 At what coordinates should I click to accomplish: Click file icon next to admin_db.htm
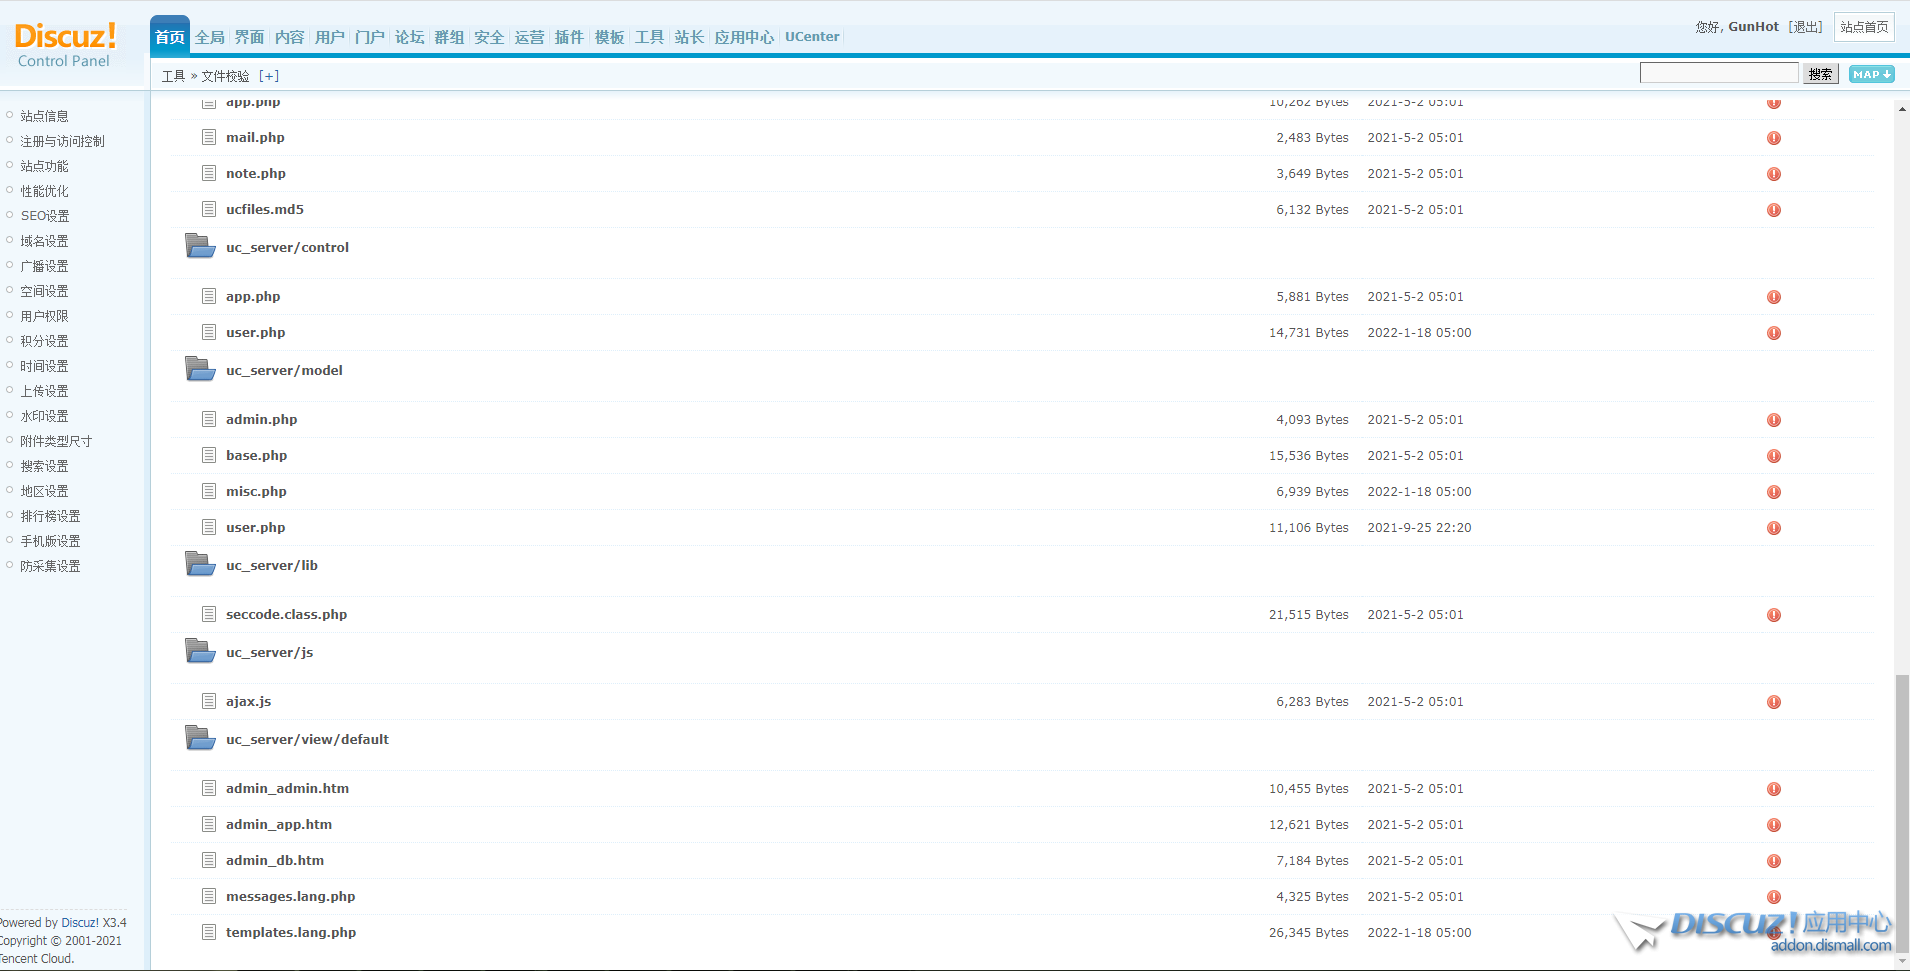[209, 860]
